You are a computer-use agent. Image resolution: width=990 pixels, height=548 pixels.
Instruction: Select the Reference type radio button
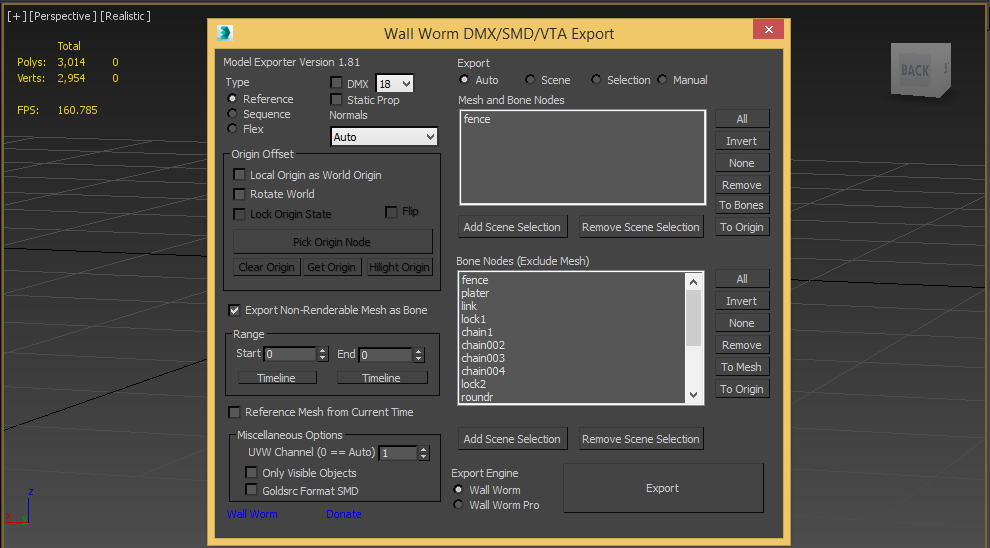pyautogui.click(x=232, y=98)
